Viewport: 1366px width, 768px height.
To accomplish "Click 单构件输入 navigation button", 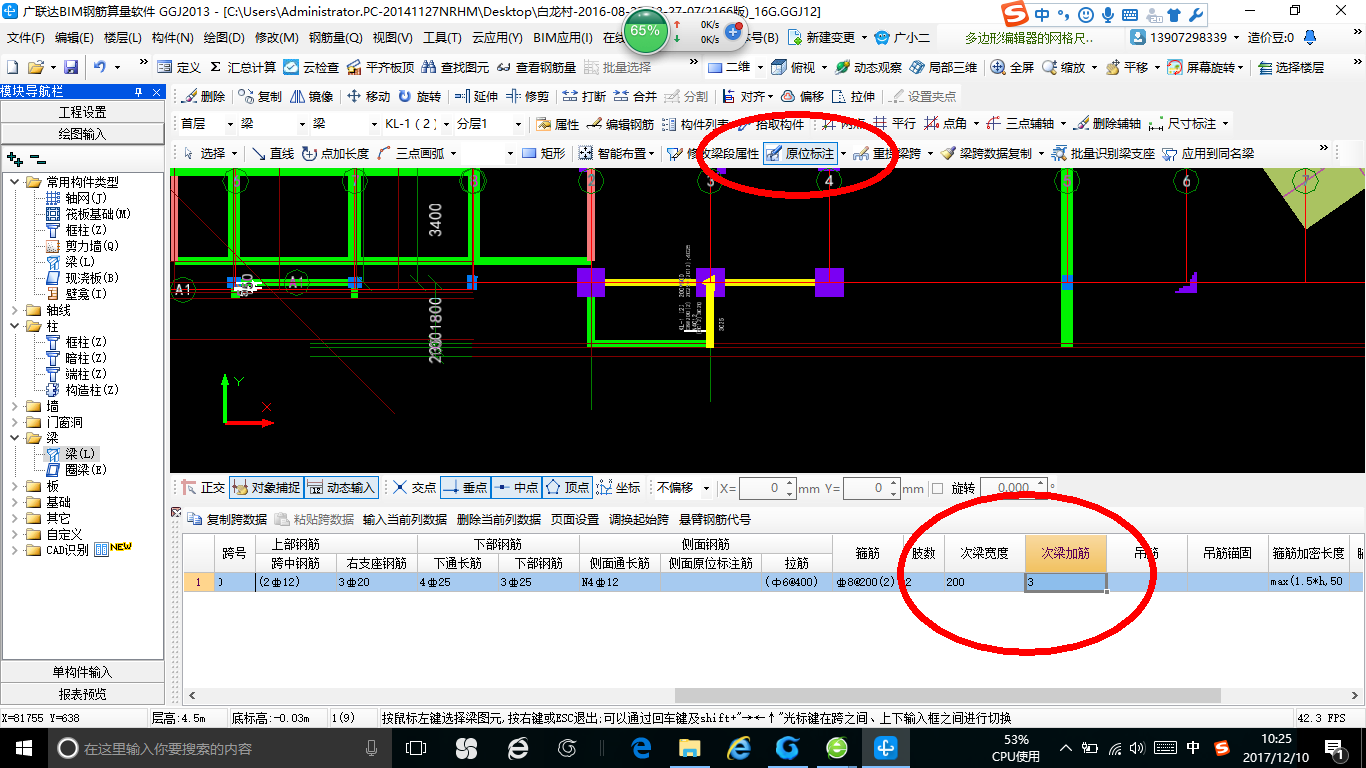I will [82, 672].
